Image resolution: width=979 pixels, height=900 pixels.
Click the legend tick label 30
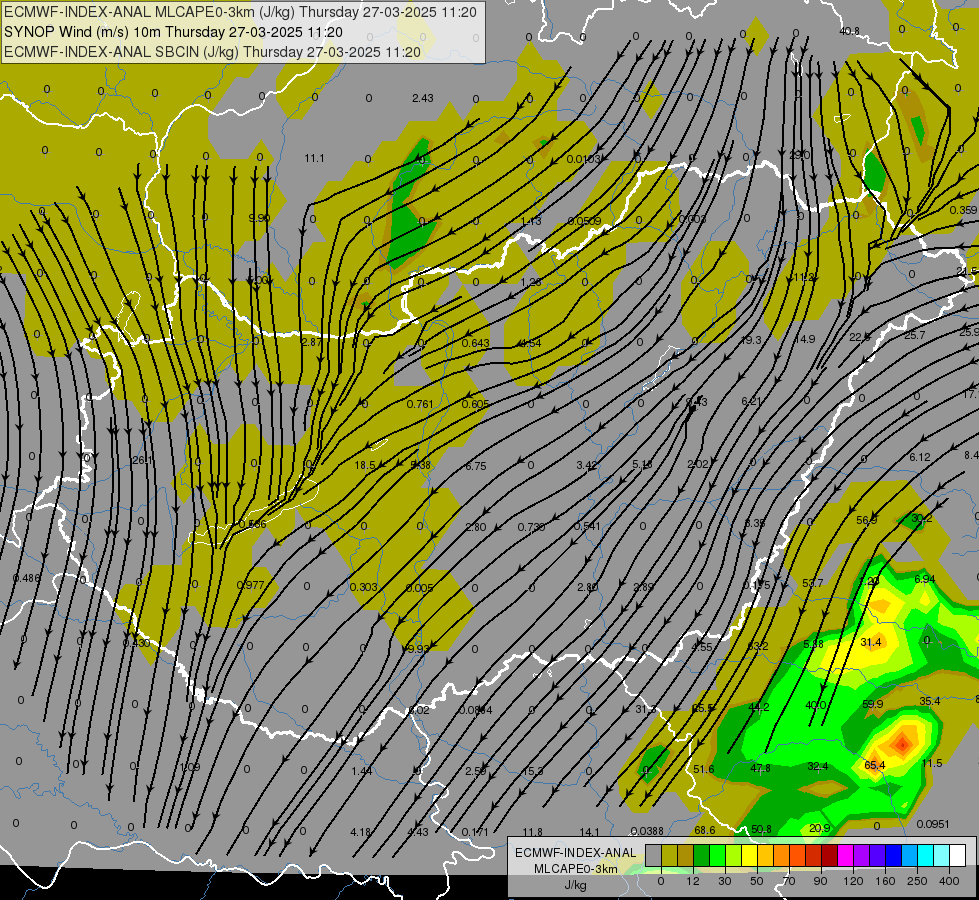(x=725, y=881)
